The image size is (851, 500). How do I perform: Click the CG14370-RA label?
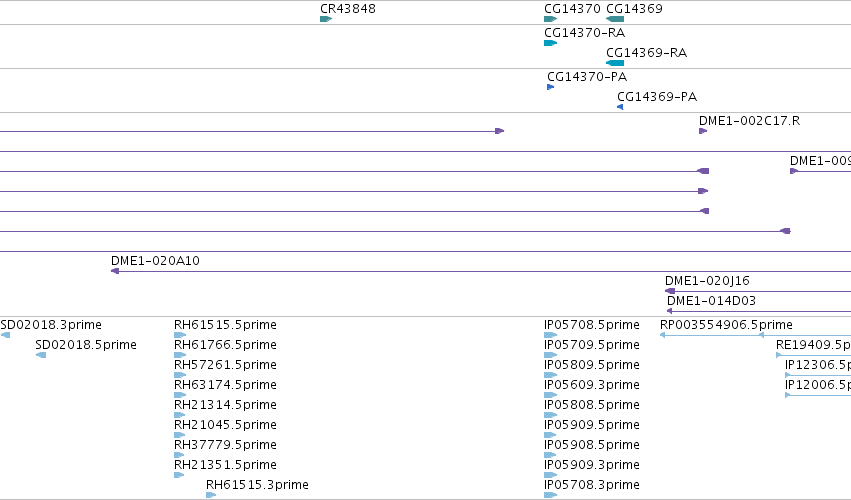[585, 33]
